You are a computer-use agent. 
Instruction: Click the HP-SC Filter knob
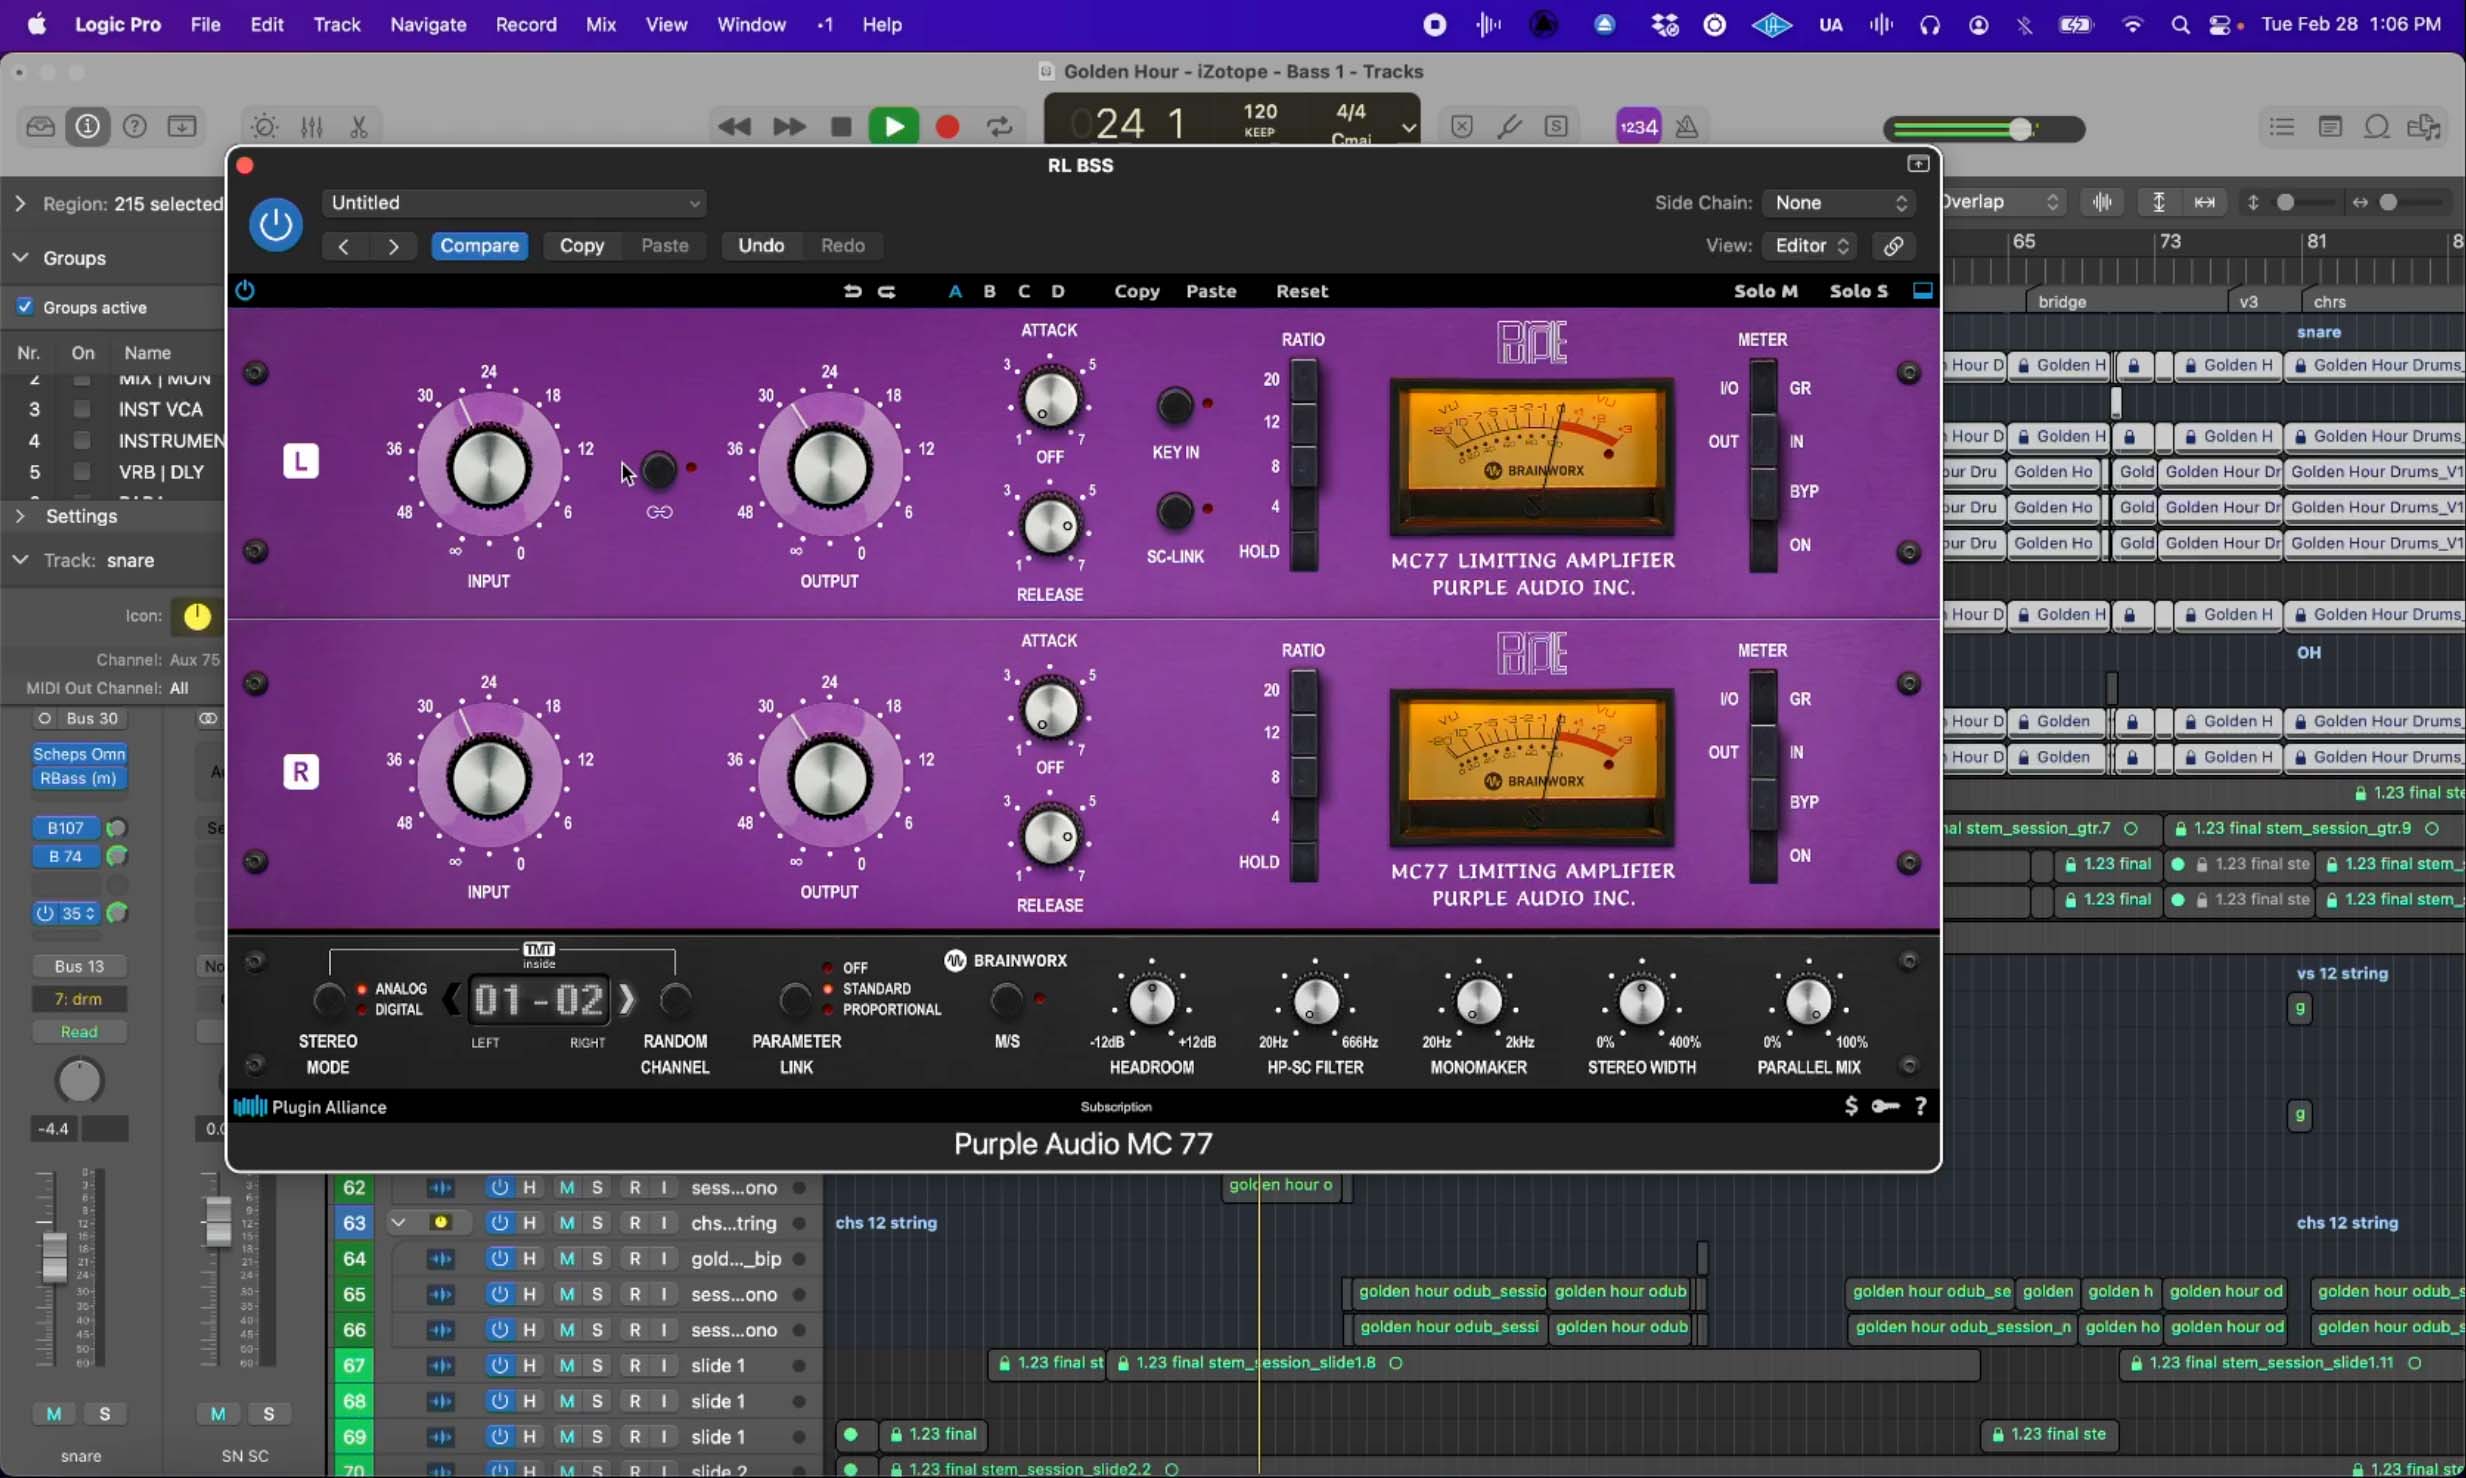pos(1315,1002)
